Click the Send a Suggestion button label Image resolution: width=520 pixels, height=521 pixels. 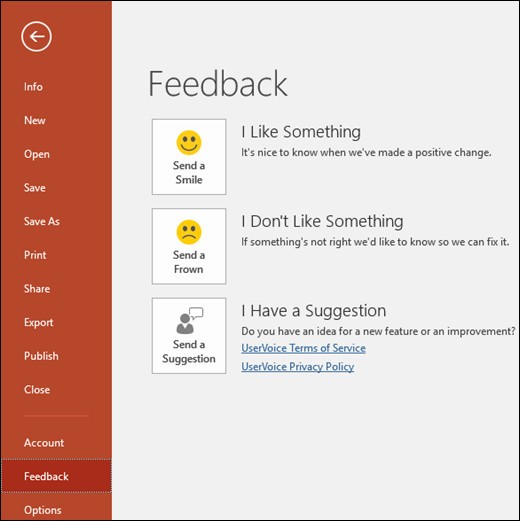point(189,352)
